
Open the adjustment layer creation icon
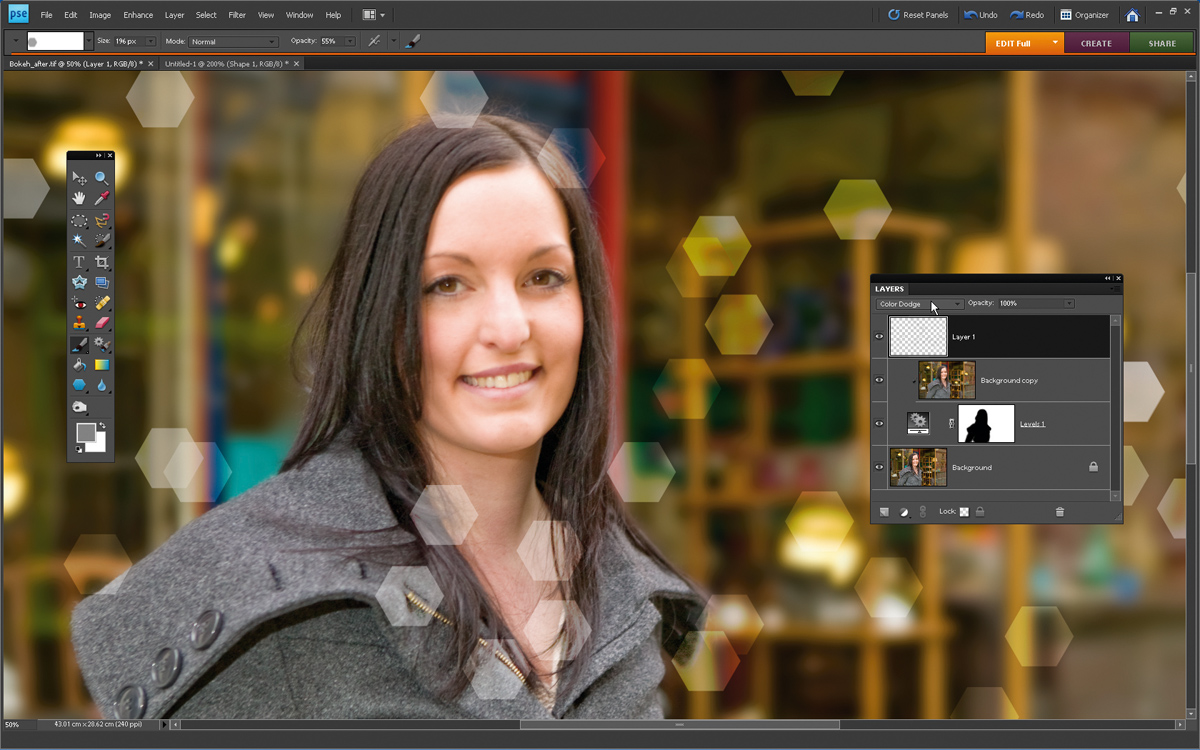903,512
